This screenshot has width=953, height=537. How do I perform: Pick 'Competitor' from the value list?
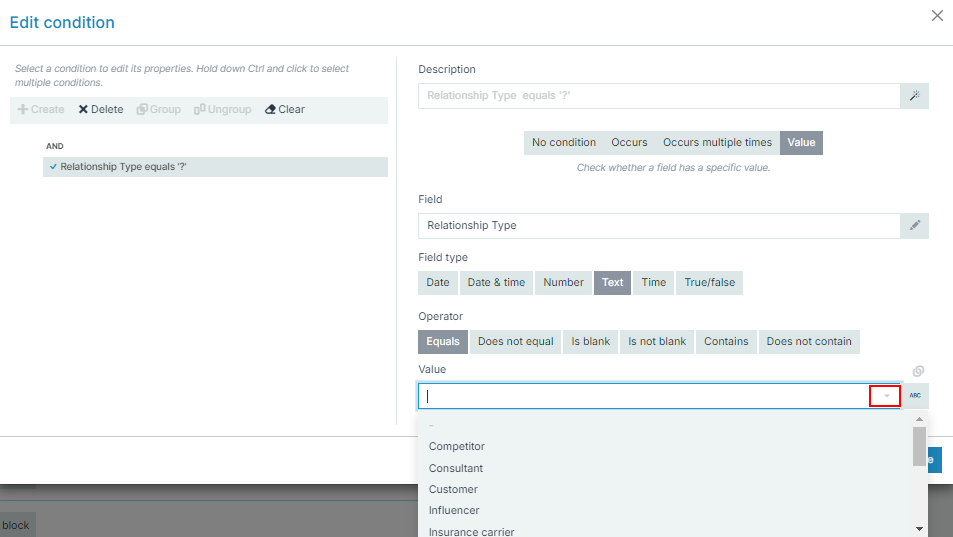456,447
